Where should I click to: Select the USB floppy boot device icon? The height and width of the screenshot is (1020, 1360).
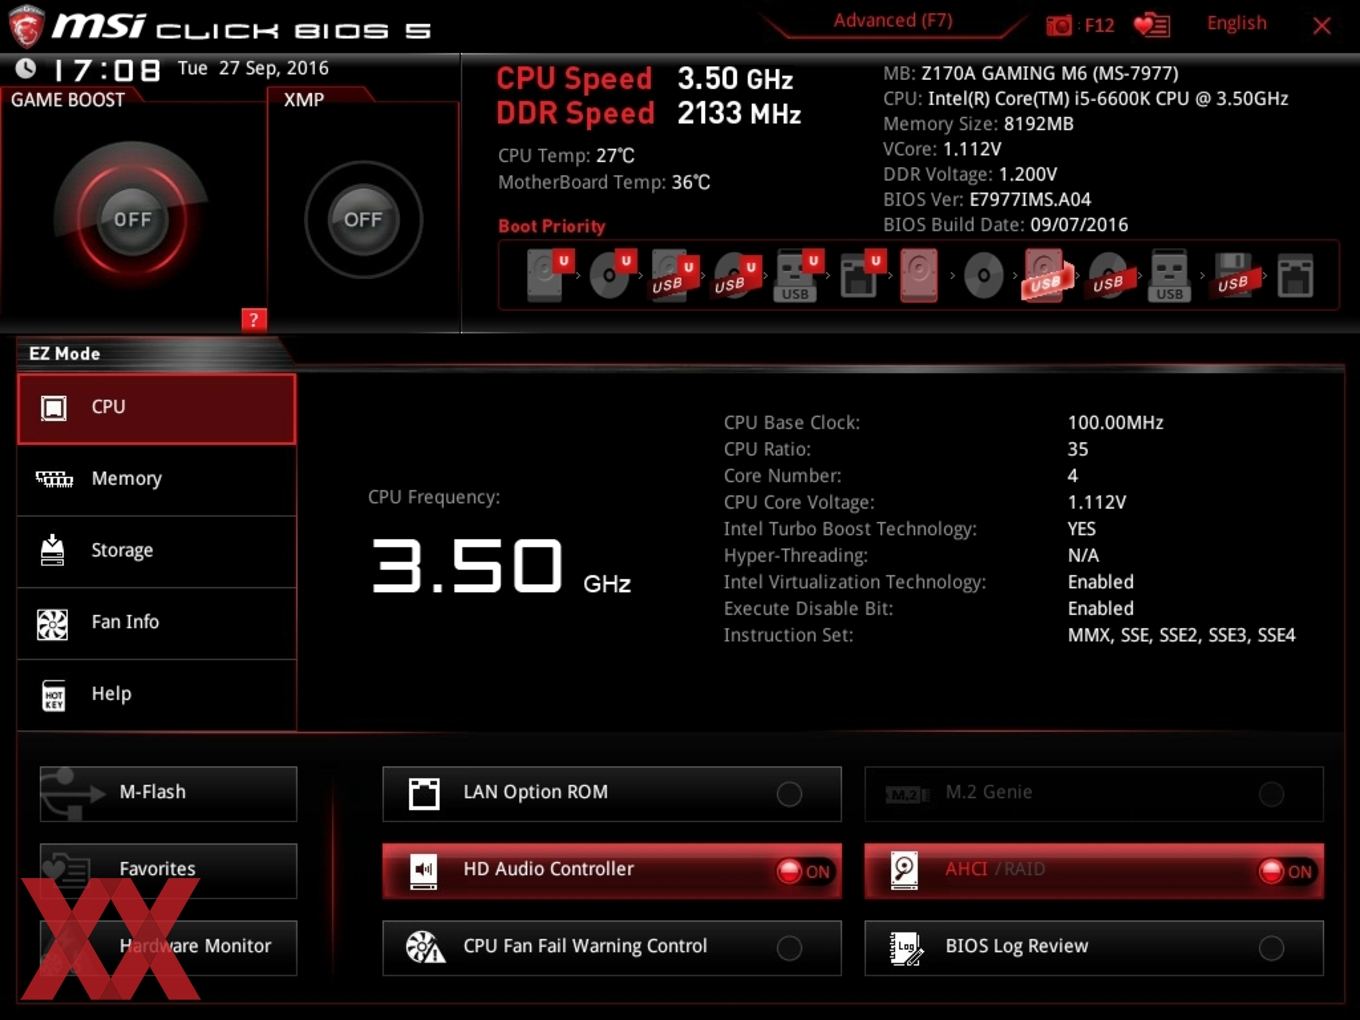(1233, 275)
